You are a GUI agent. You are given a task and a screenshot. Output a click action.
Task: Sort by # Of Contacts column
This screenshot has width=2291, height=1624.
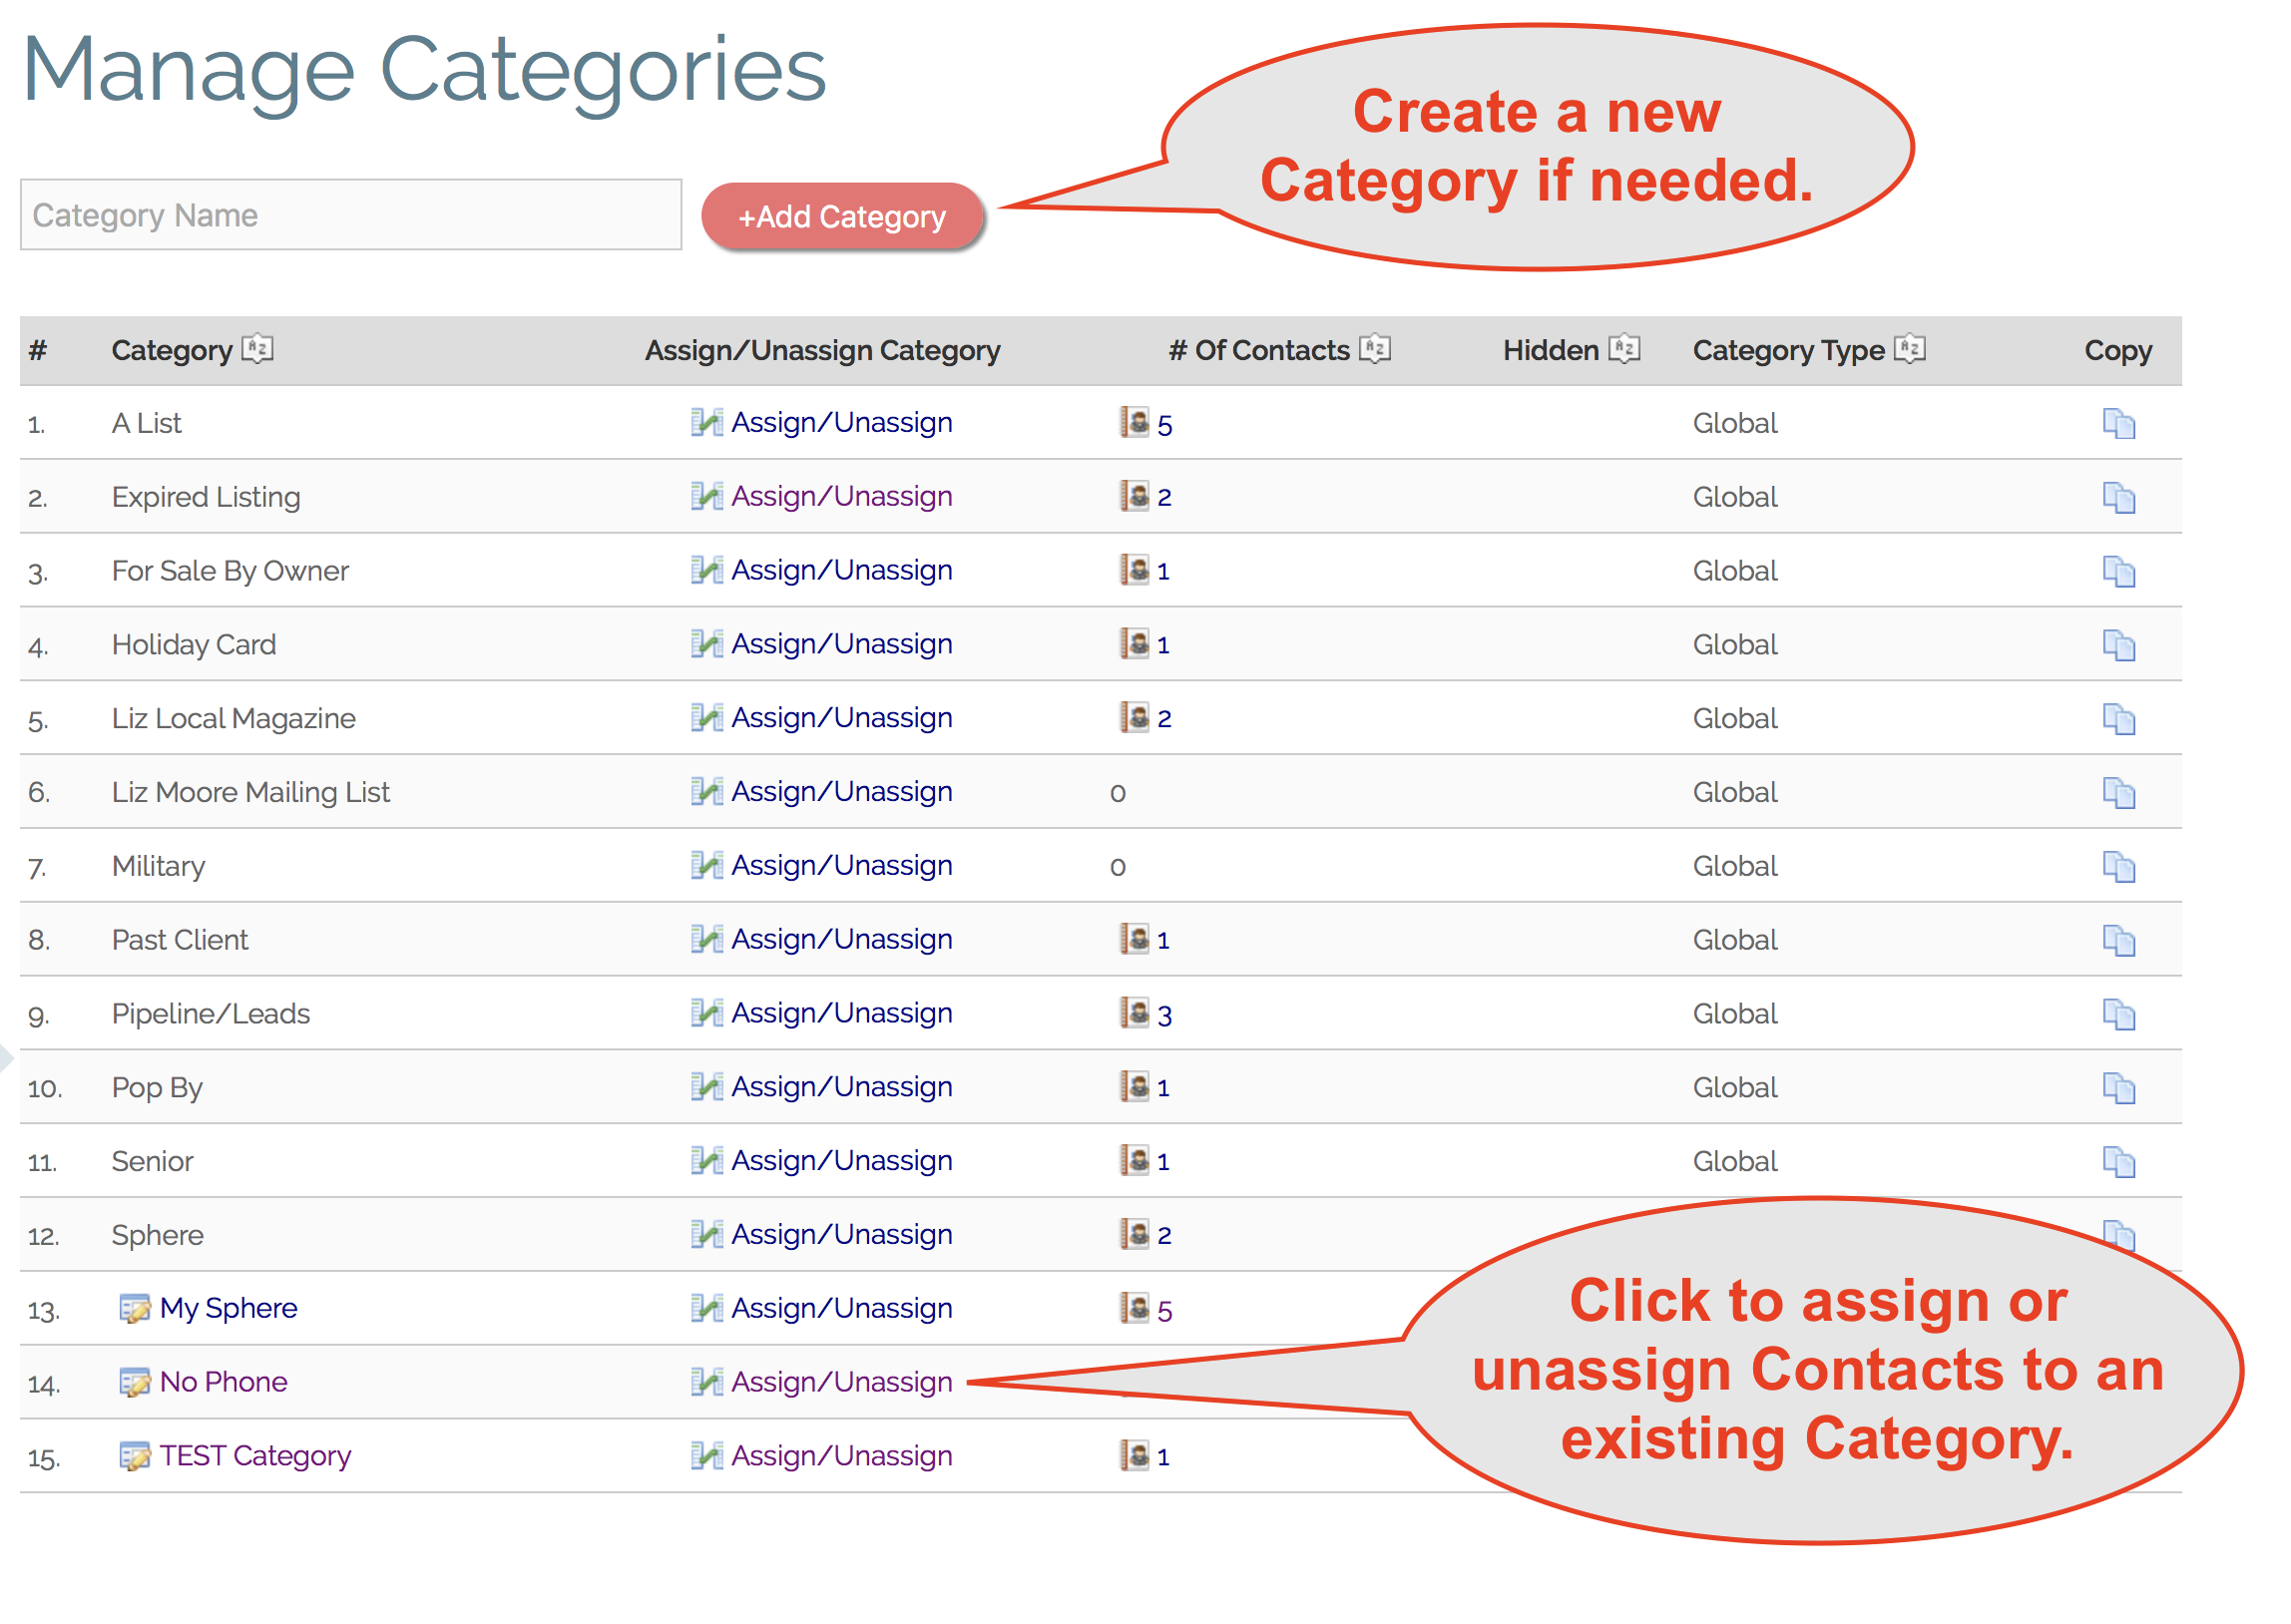(x=1377, y=349)
